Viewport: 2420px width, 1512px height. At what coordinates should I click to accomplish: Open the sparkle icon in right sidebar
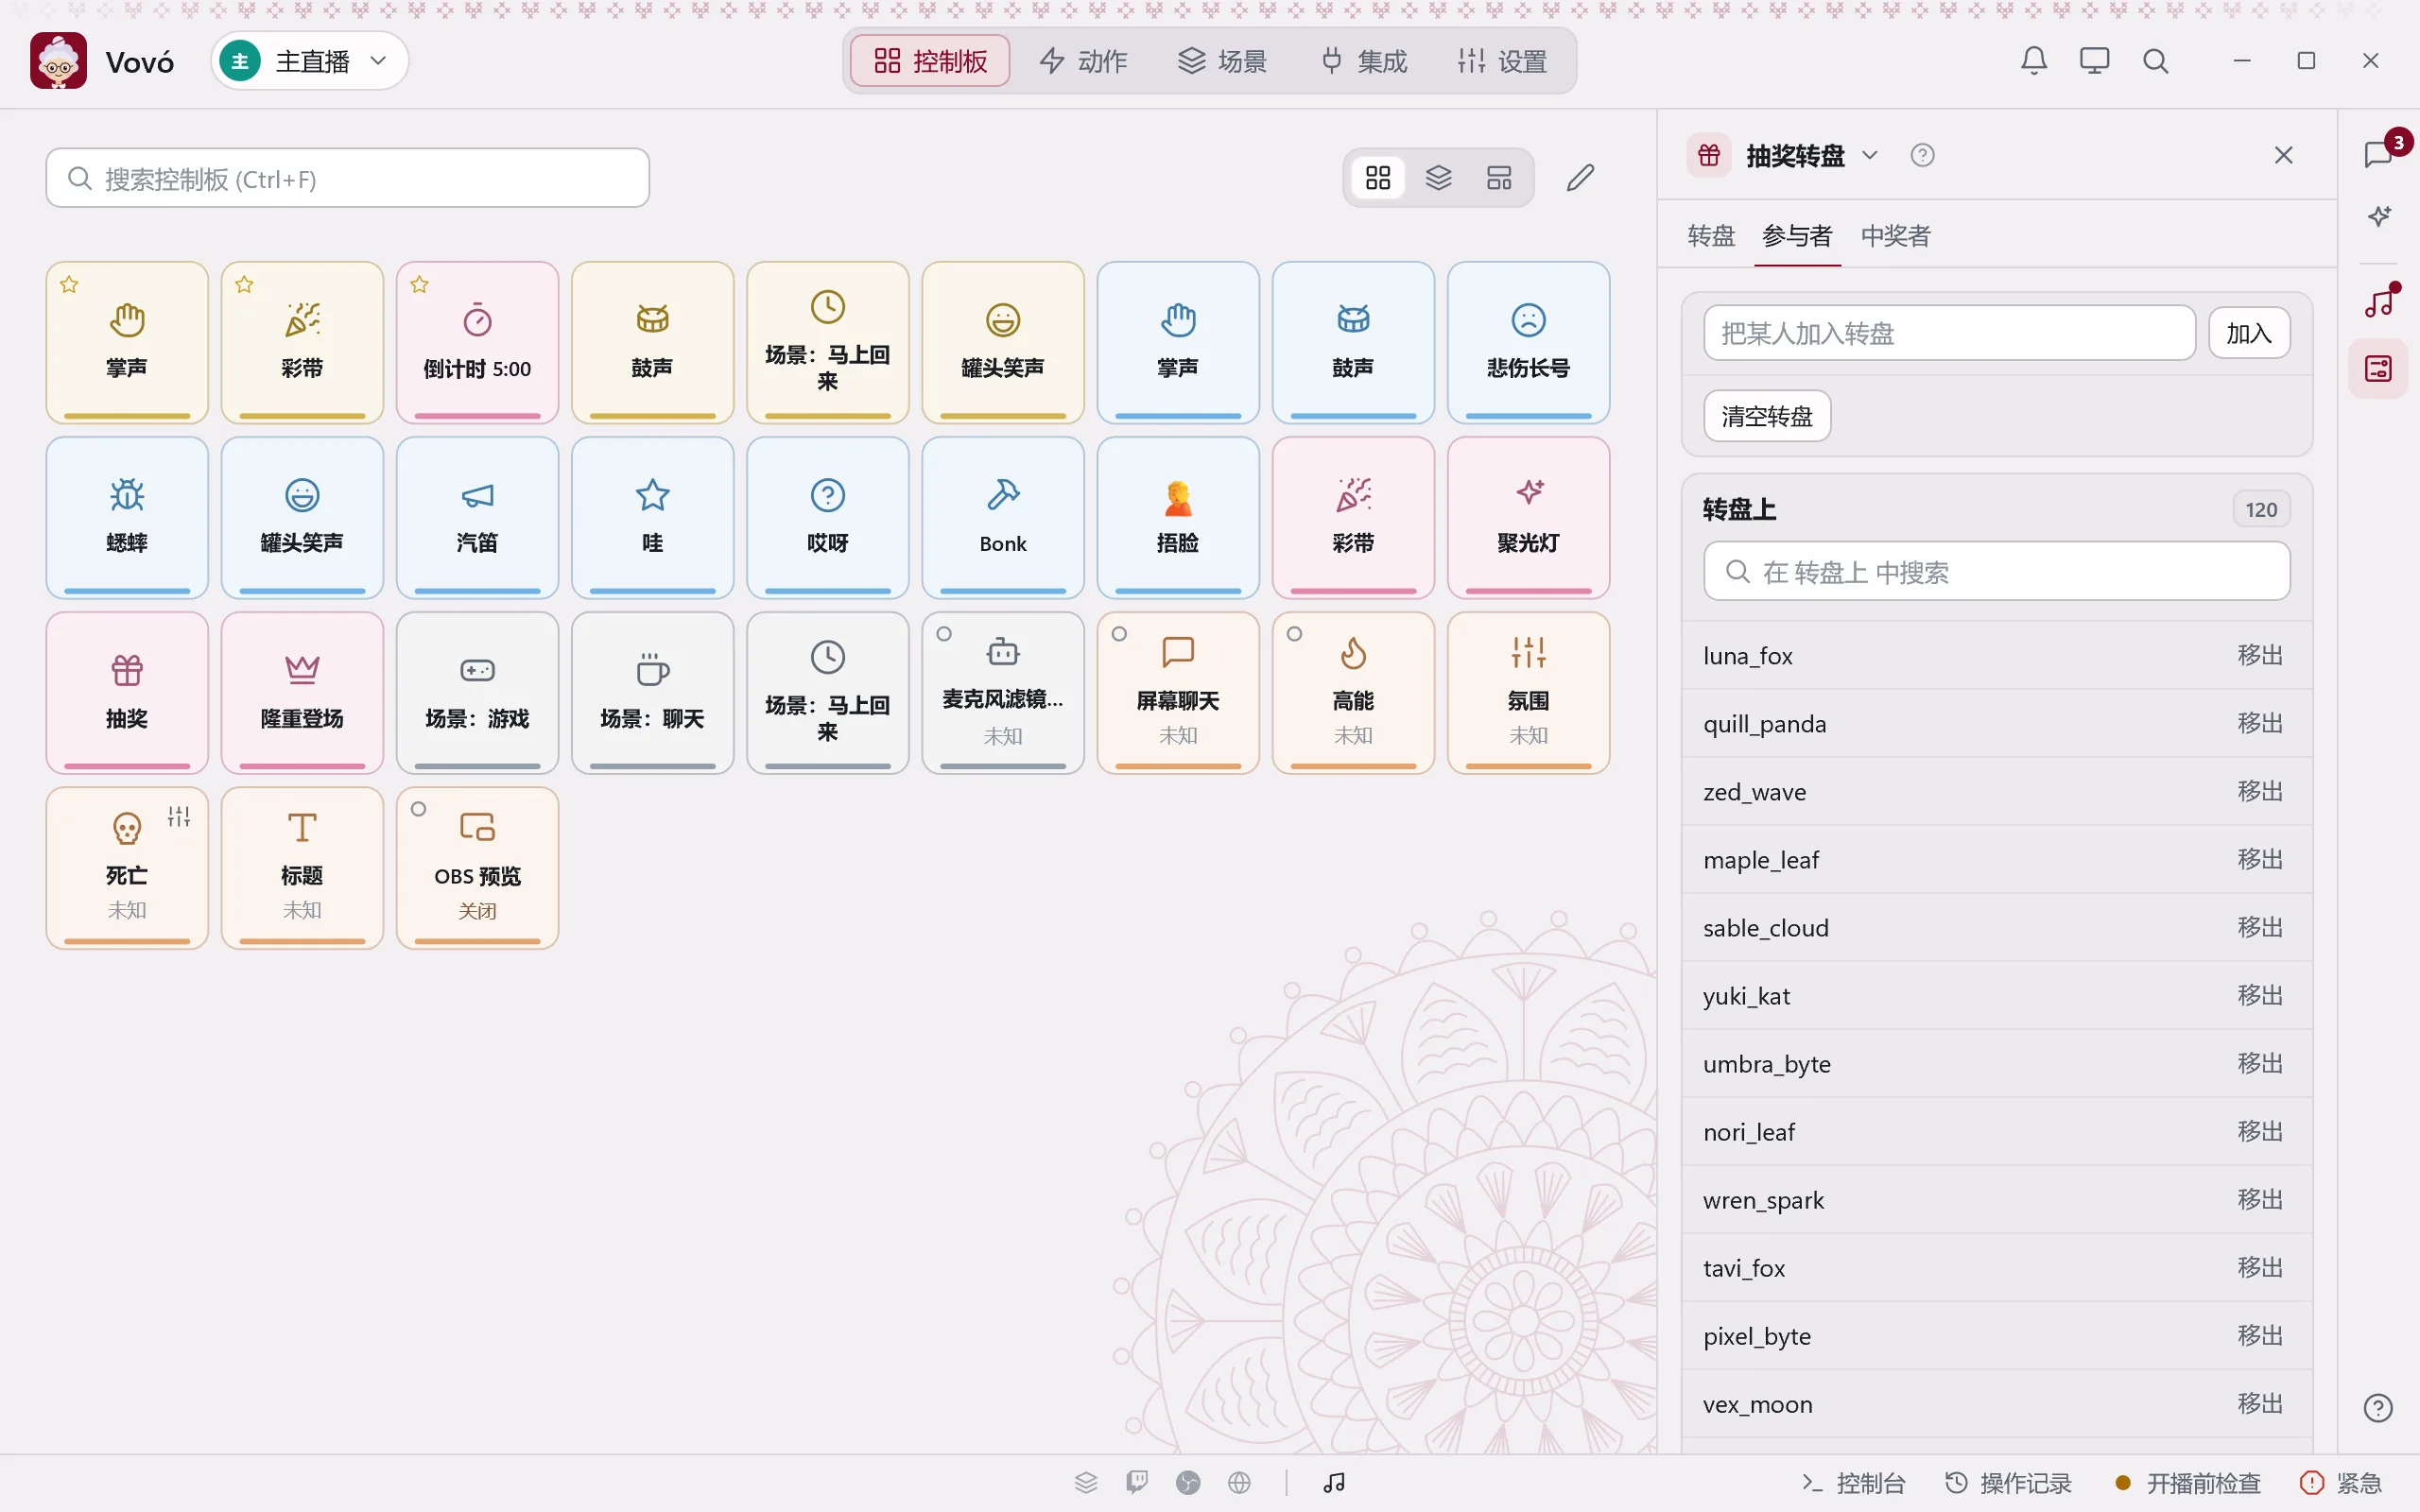[2379, 216]
